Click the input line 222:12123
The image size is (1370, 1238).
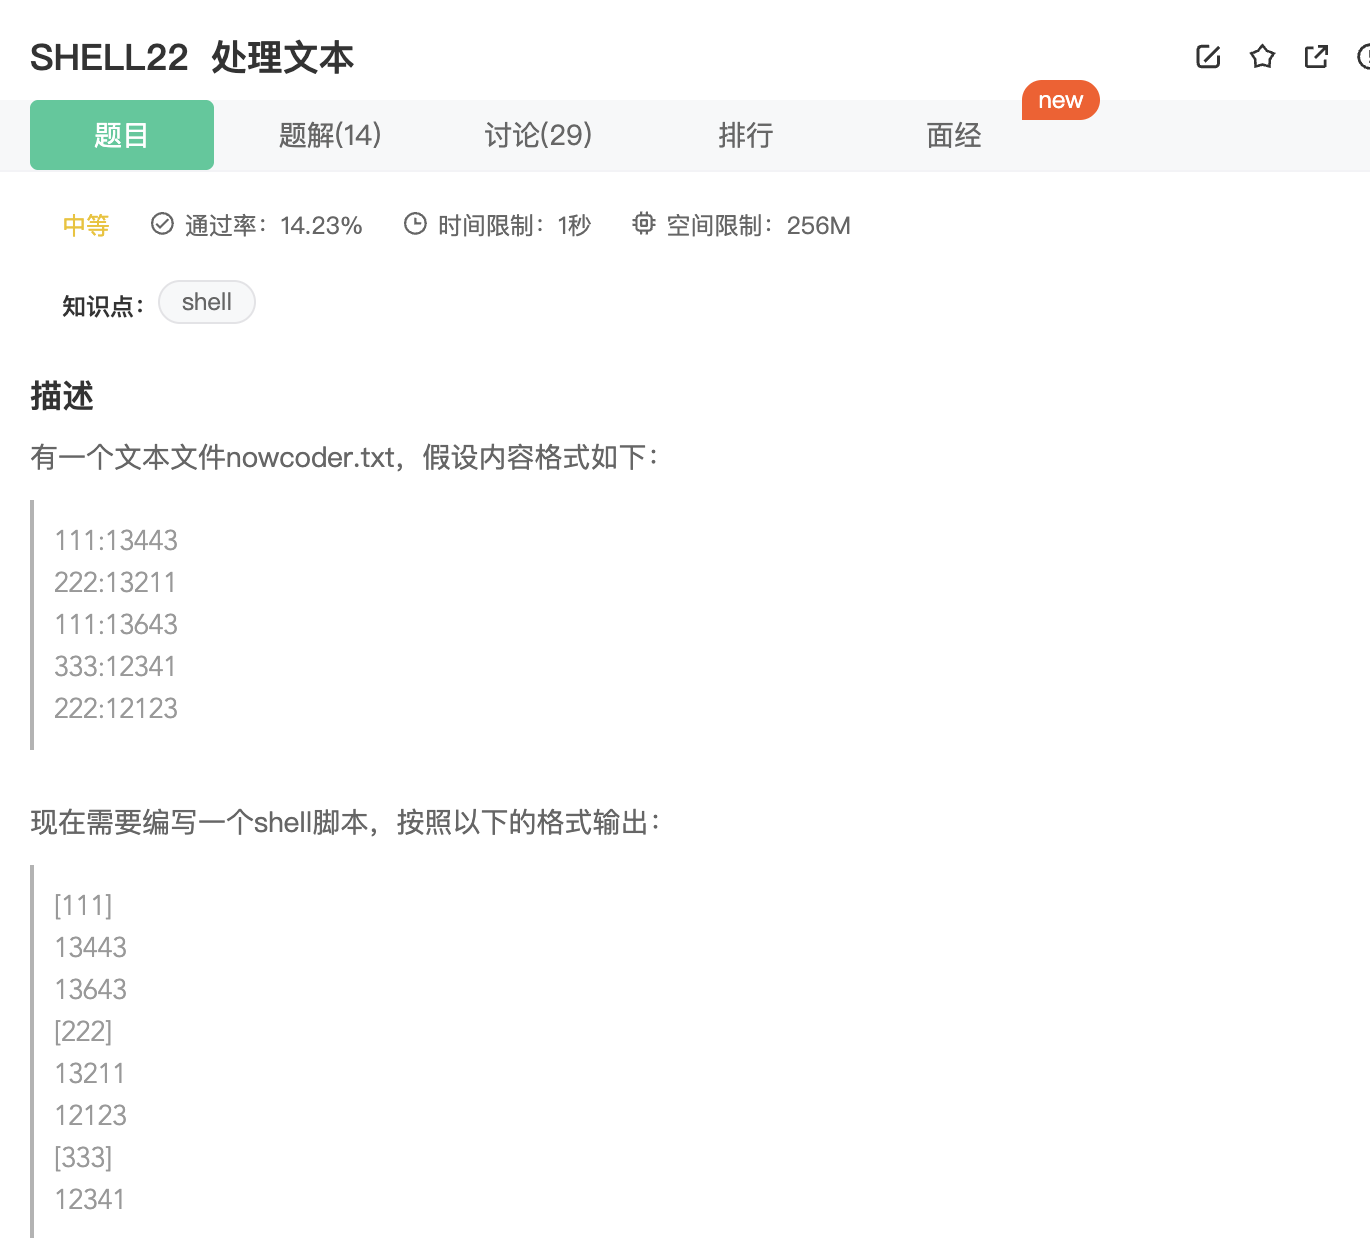[116, 708]
